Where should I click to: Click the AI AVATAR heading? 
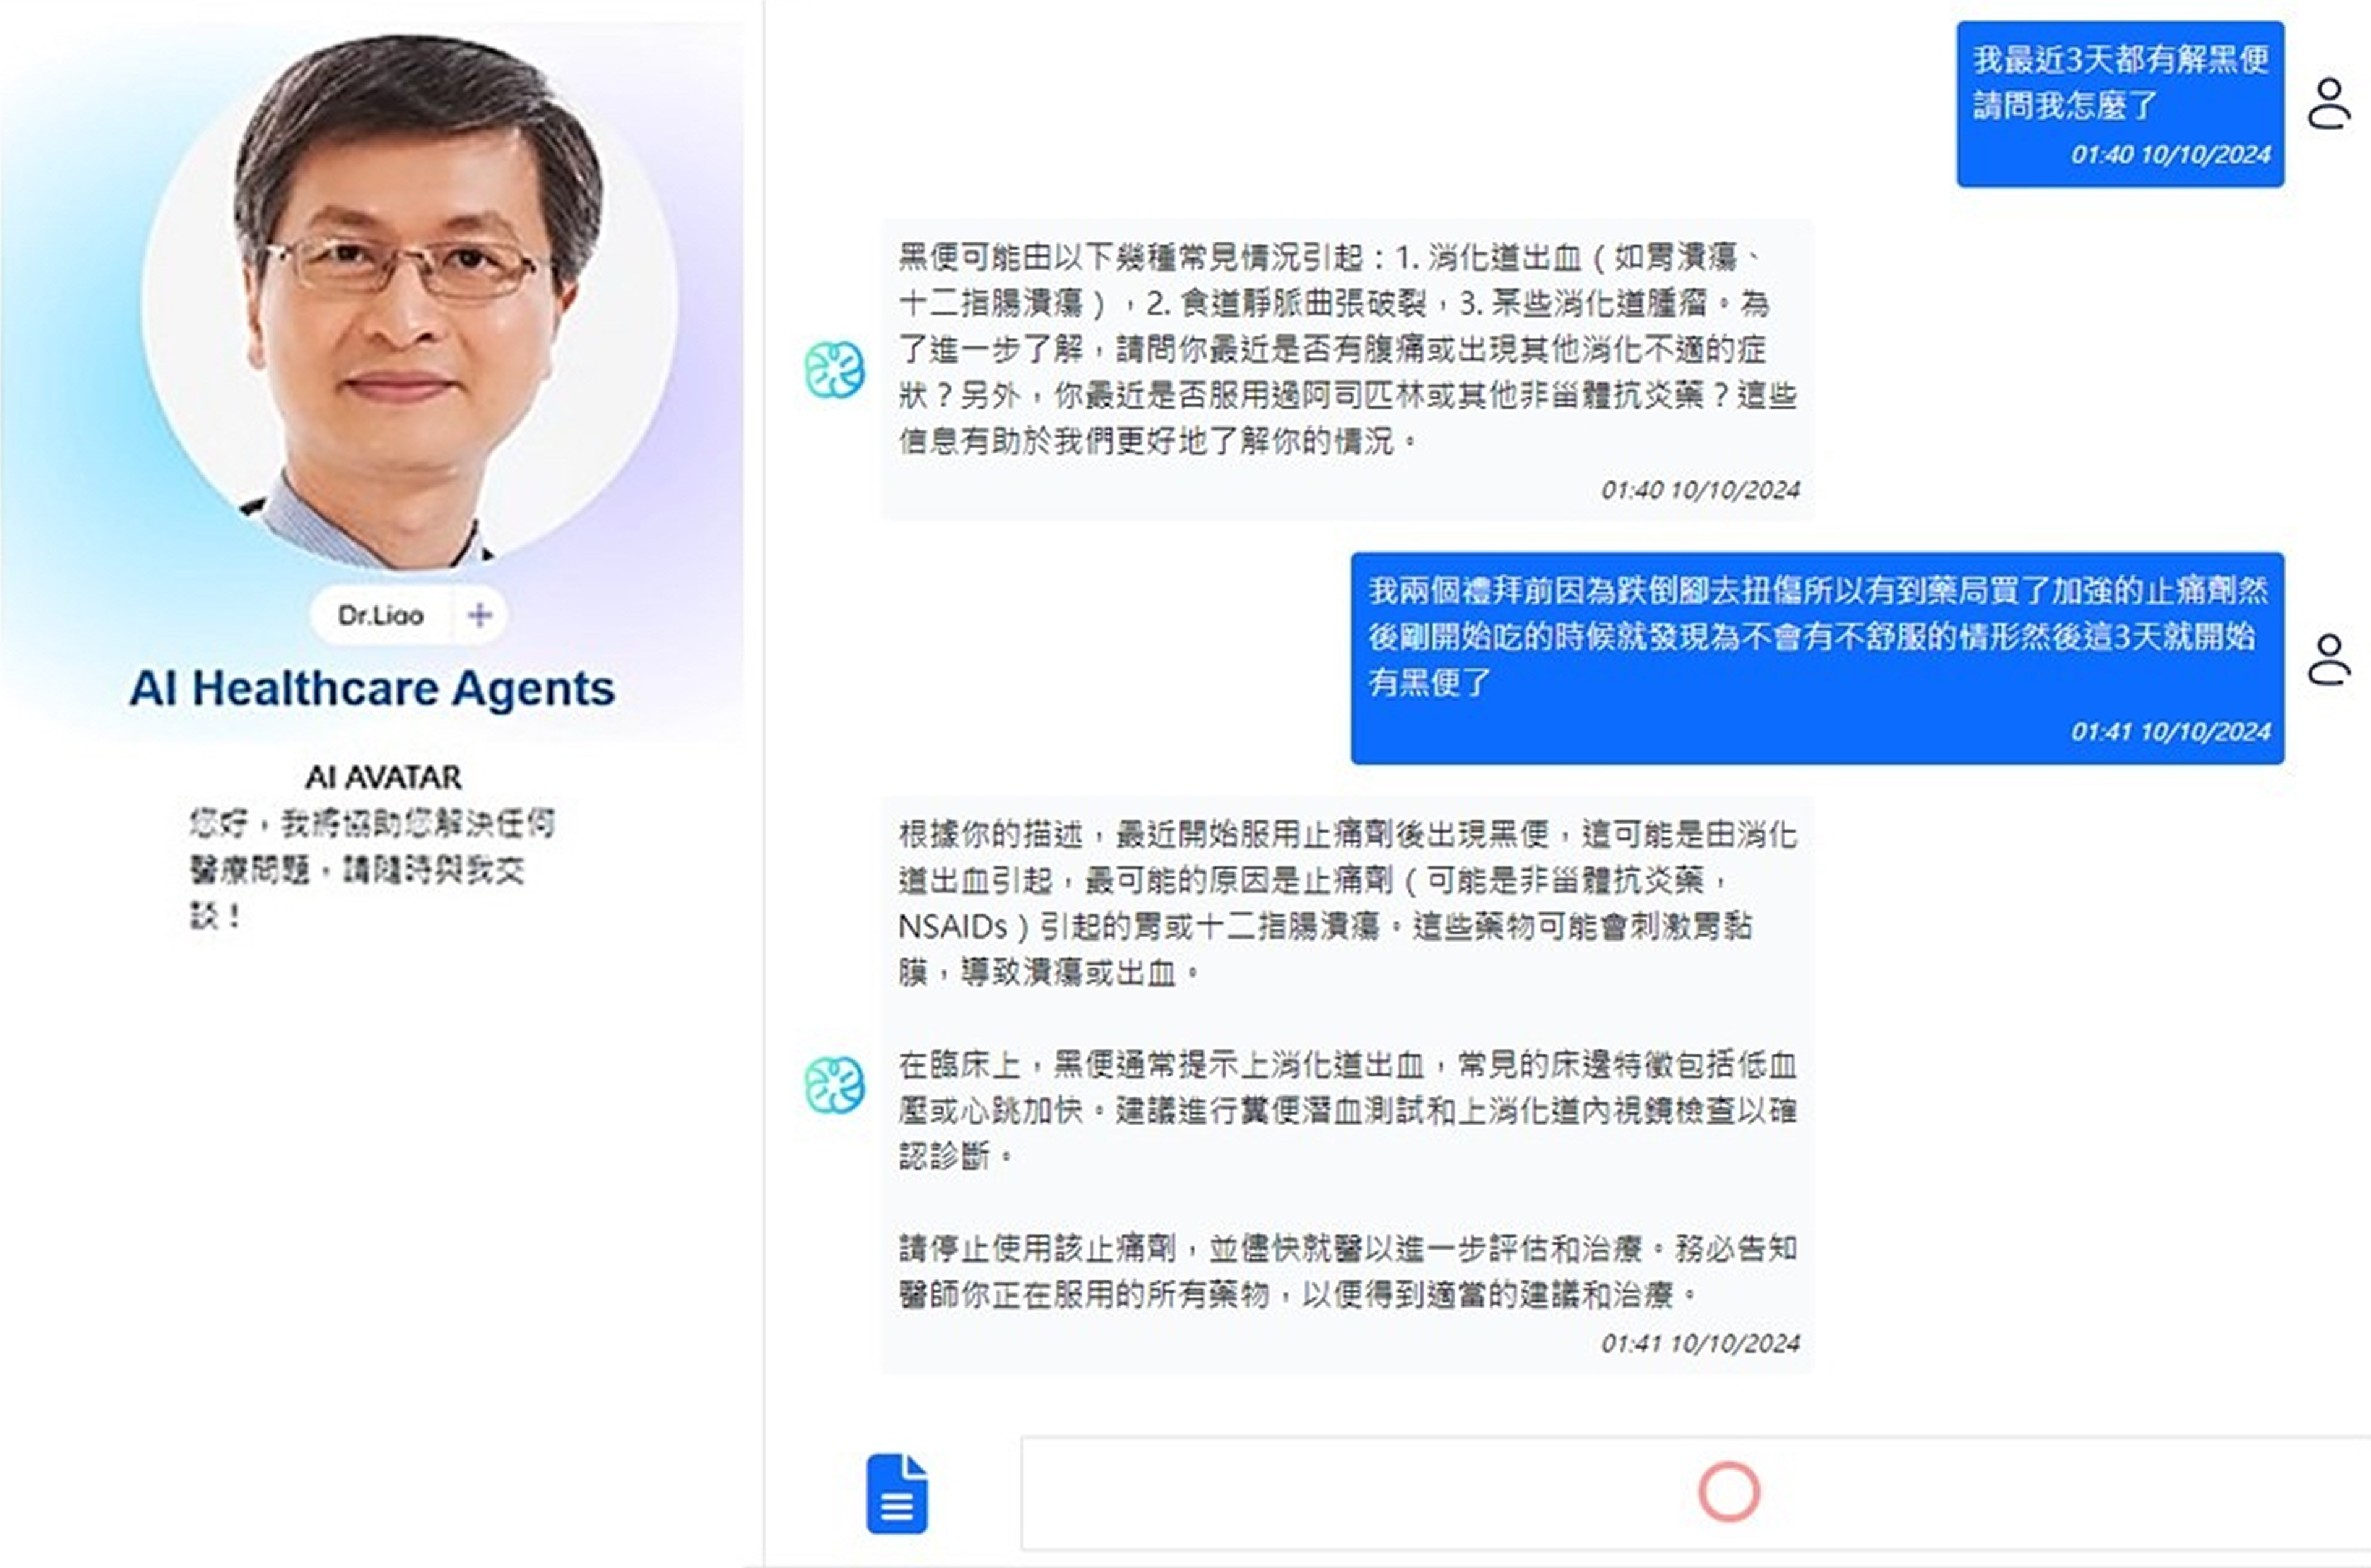click(x=383, y=777)
